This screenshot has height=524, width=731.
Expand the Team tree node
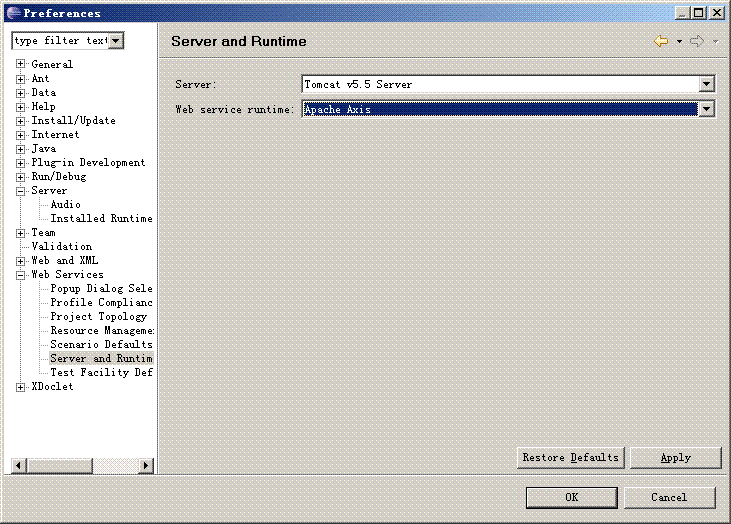(20, 233)
